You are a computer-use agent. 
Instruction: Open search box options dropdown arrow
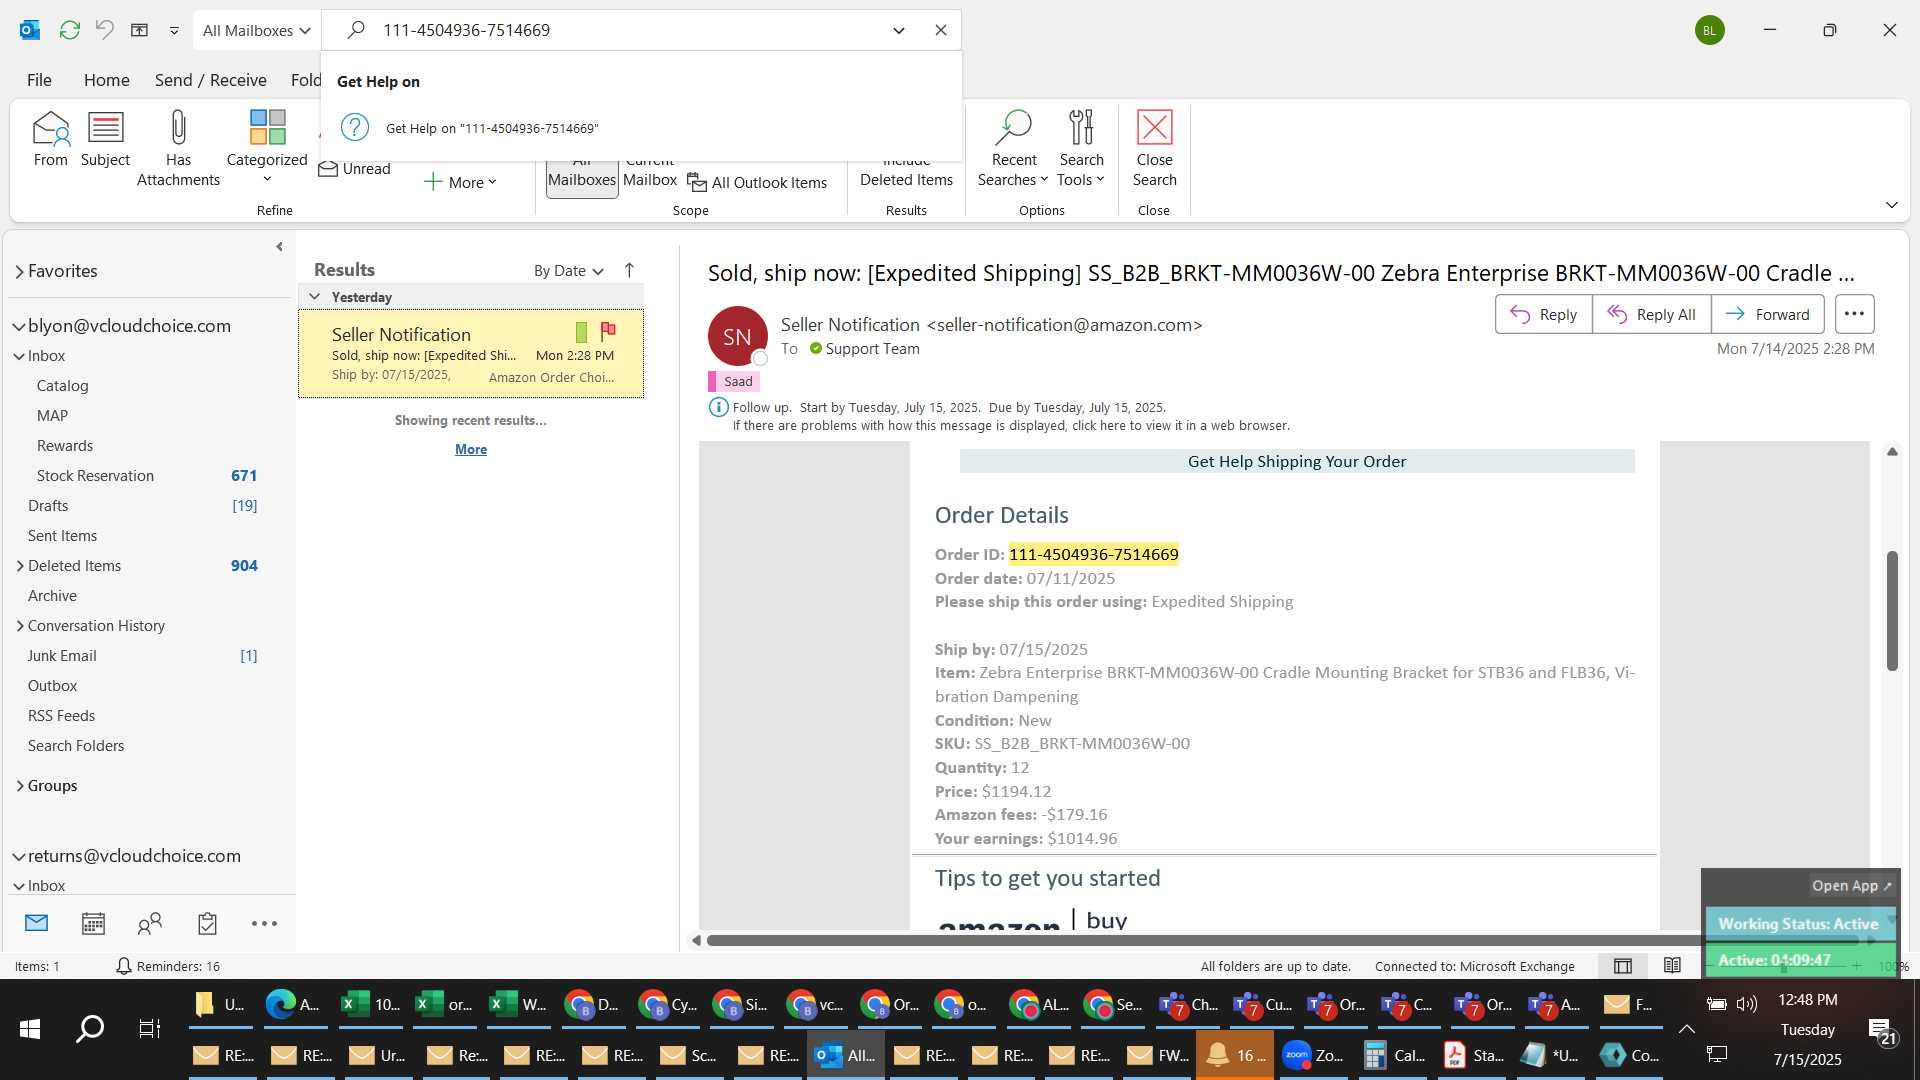pyautogui.click(x=898, y=30)
